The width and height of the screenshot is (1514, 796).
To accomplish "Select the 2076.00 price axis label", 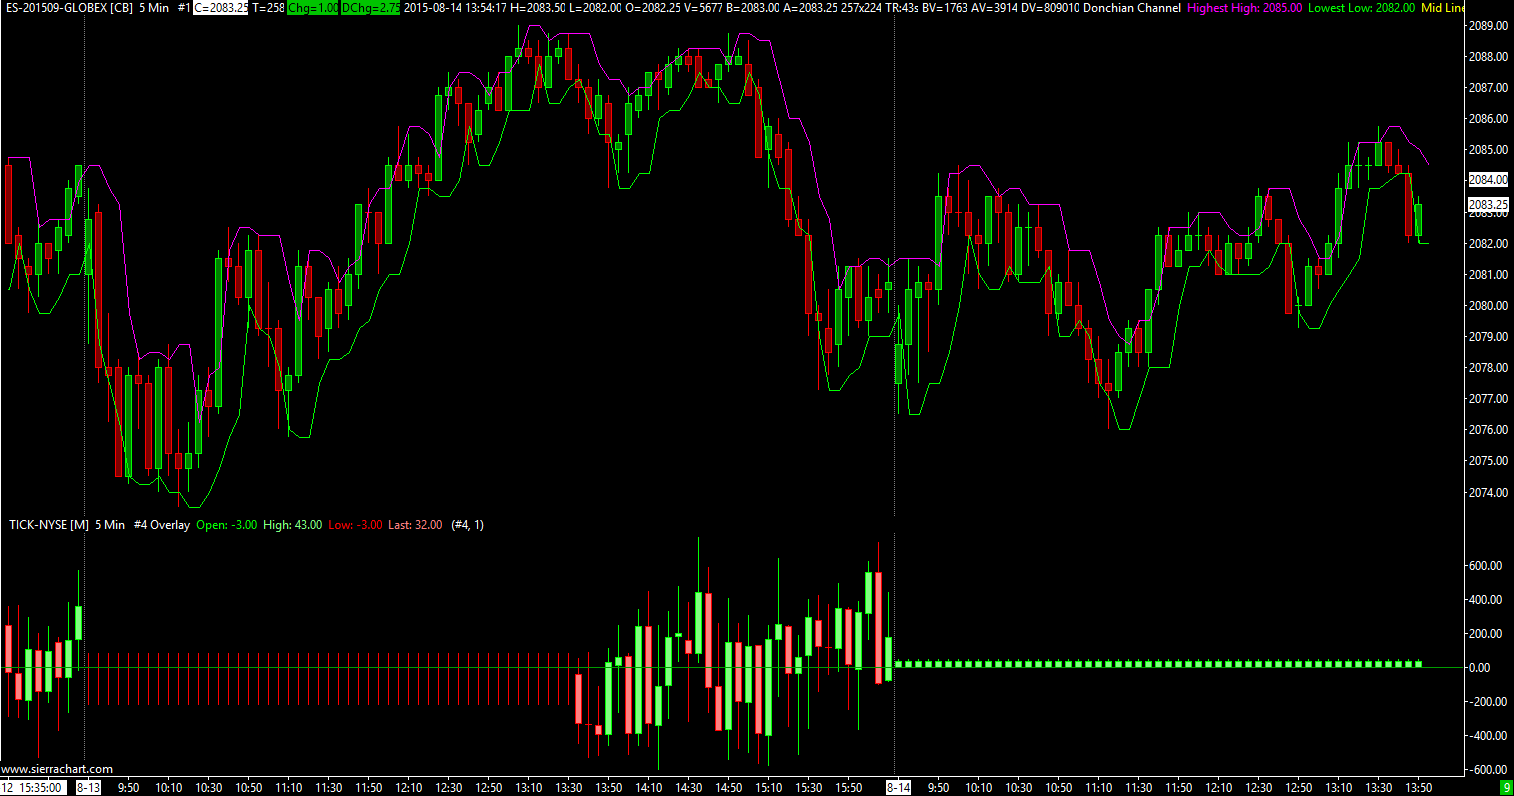I will coord(1488,430).
